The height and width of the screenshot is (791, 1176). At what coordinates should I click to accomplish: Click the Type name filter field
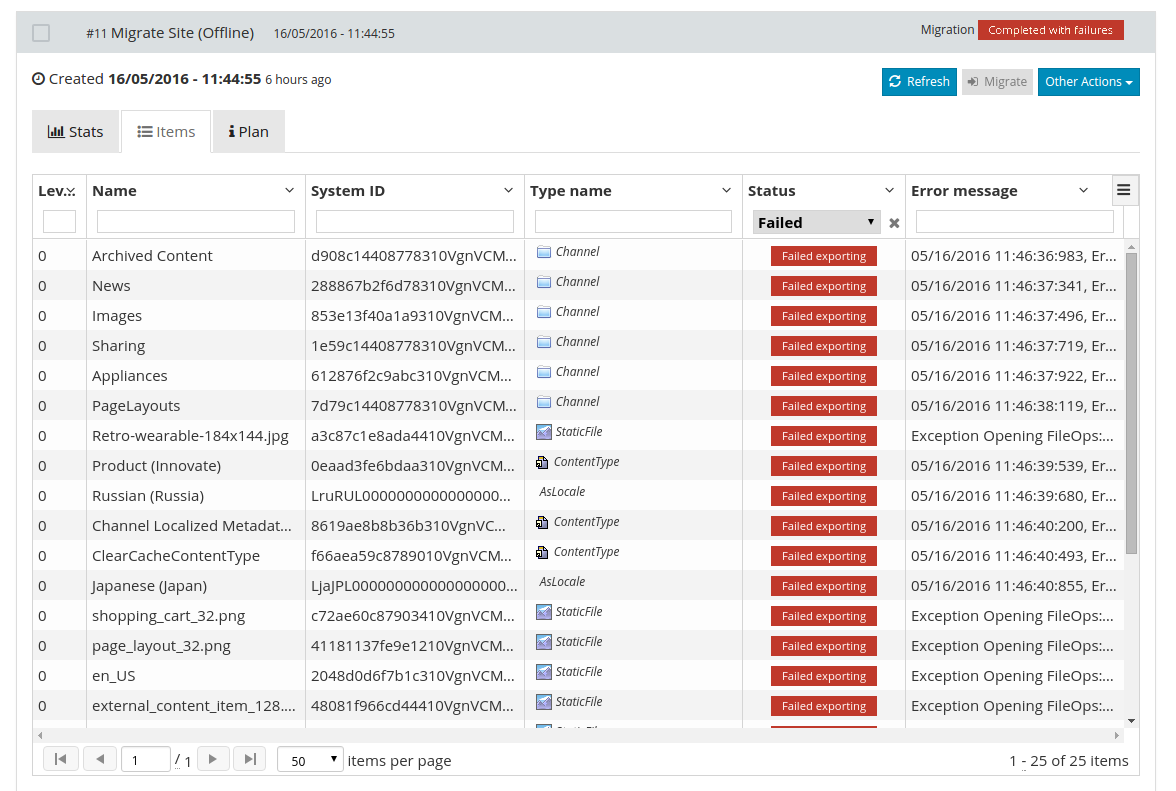[633, 221]
